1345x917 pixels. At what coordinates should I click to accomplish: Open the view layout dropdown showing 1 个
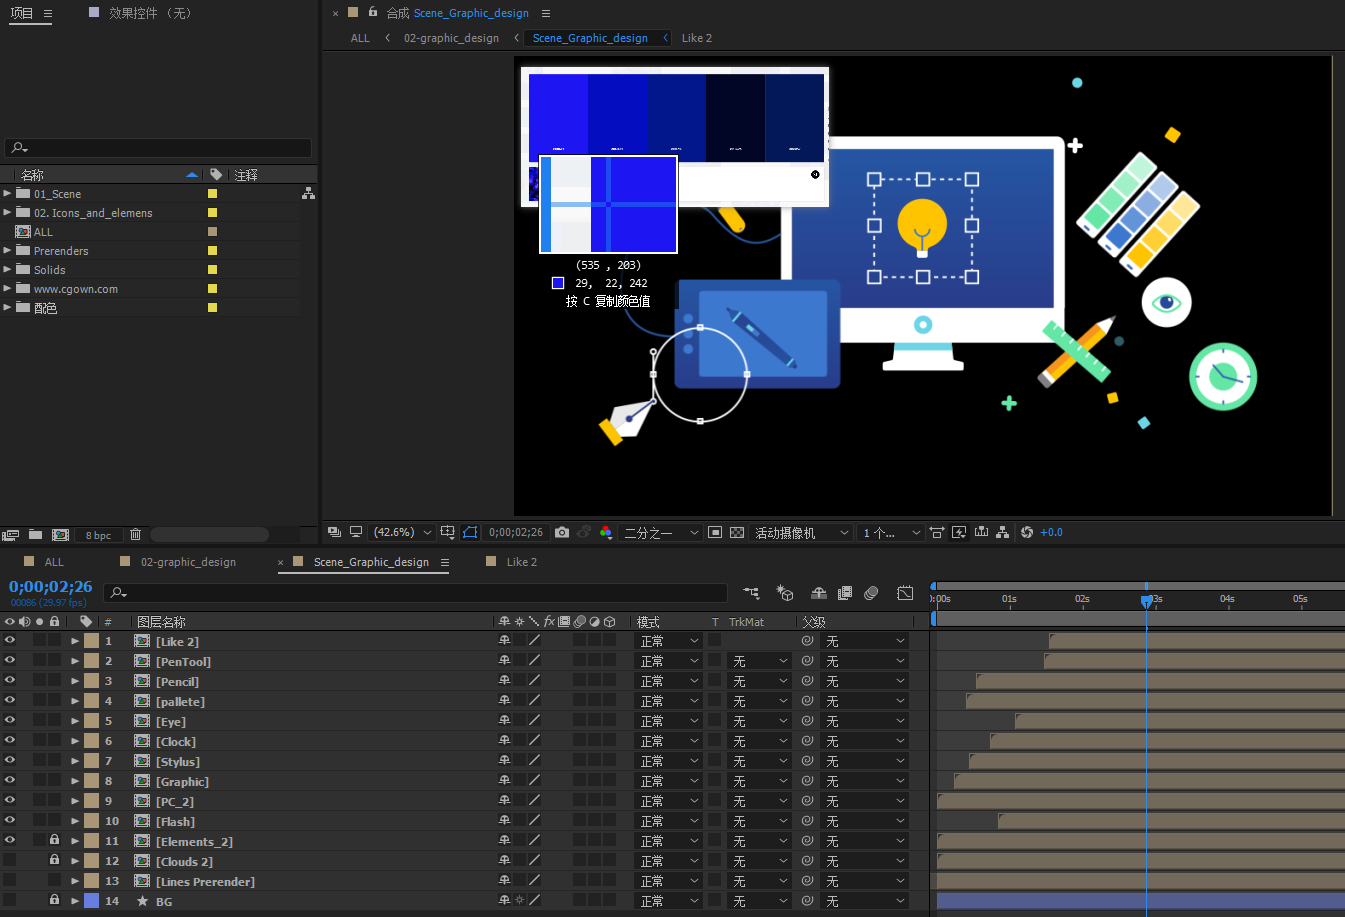pos(892,533)
